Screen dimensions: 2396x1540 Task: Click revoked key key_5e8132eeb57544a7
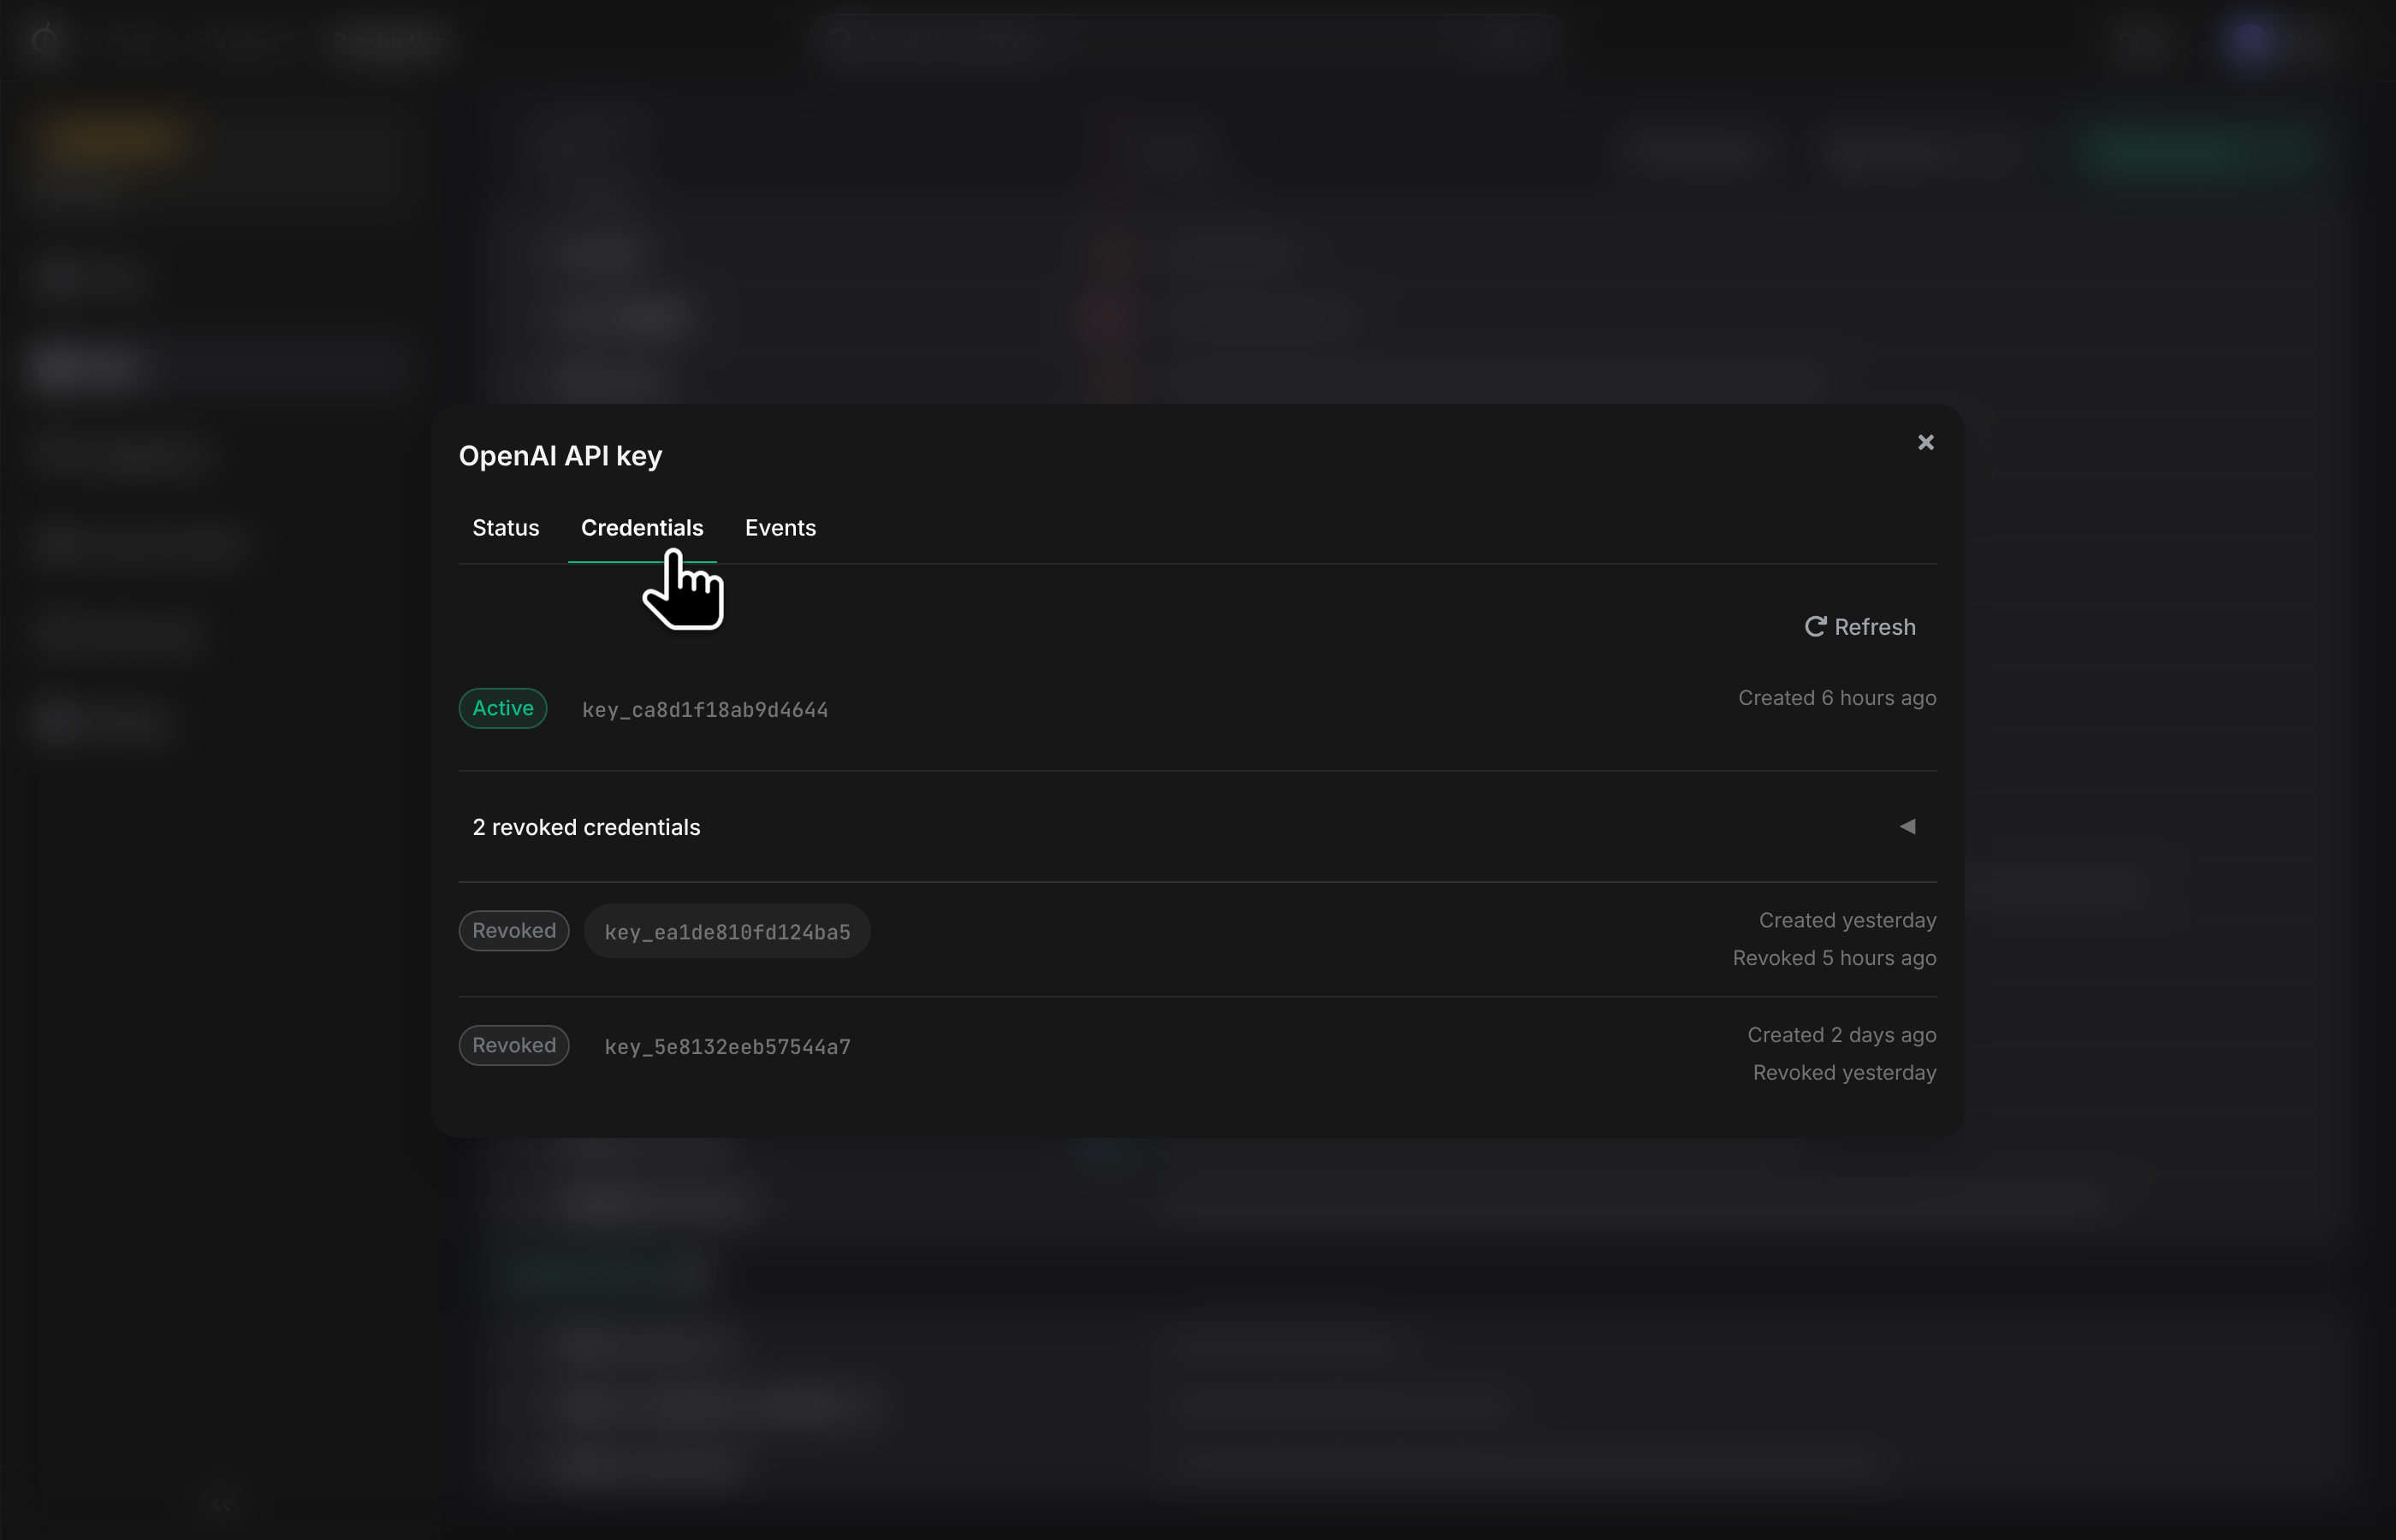[x=727, y=1047]
